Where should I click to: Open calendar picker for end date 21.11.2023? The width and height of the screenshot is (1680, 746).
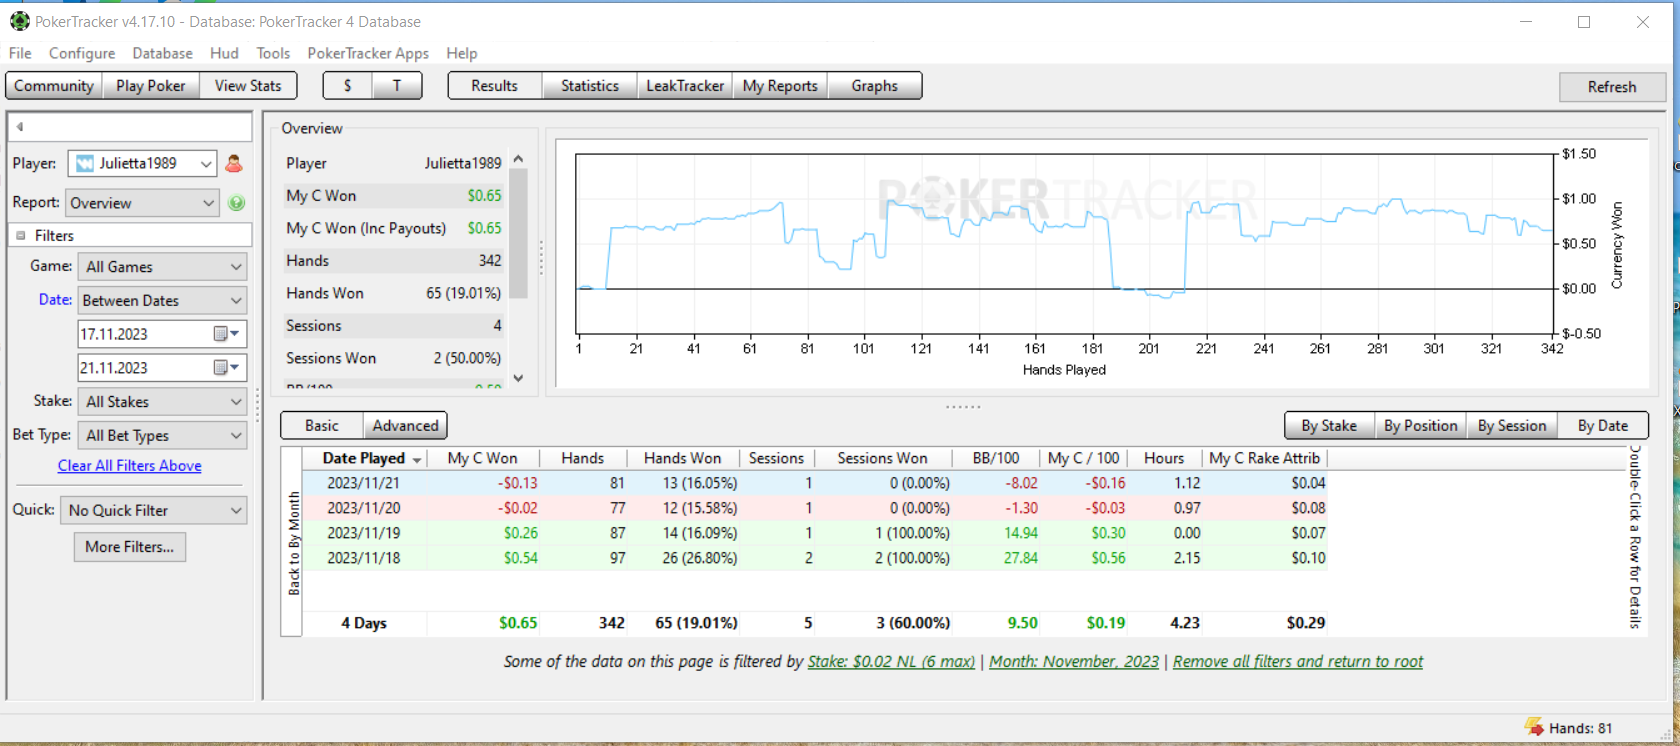[227, 368]
